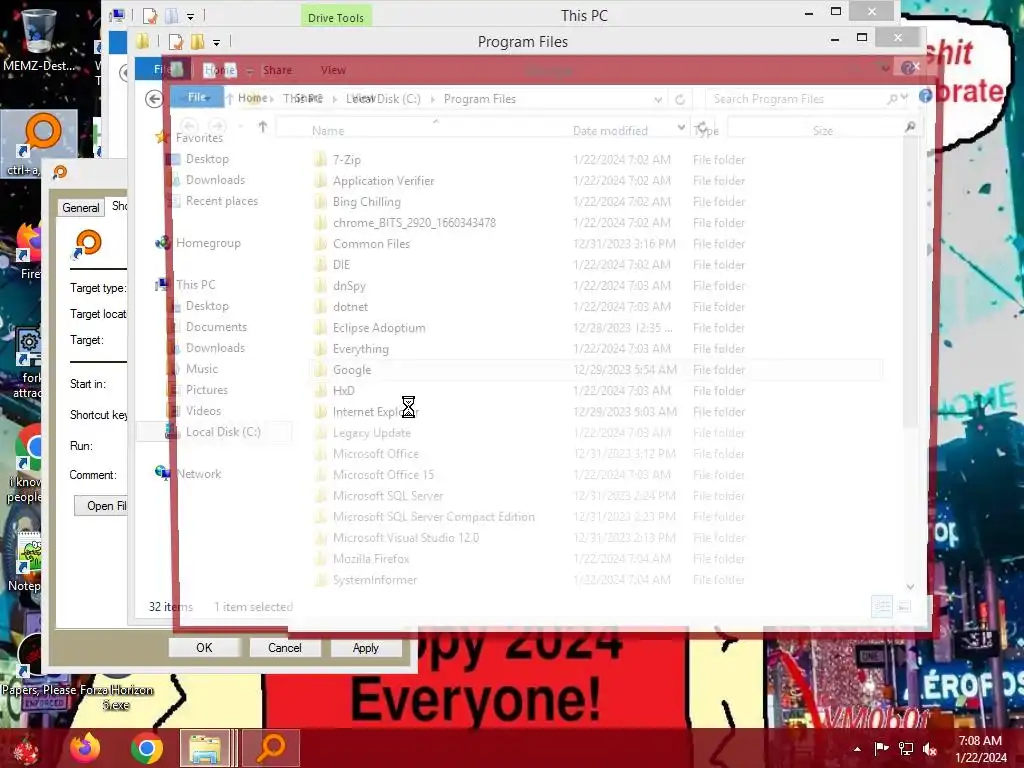Viewport: 1024px width, 768px height.
Task: Open Recent places under Favorites
Action: [222, 201]
